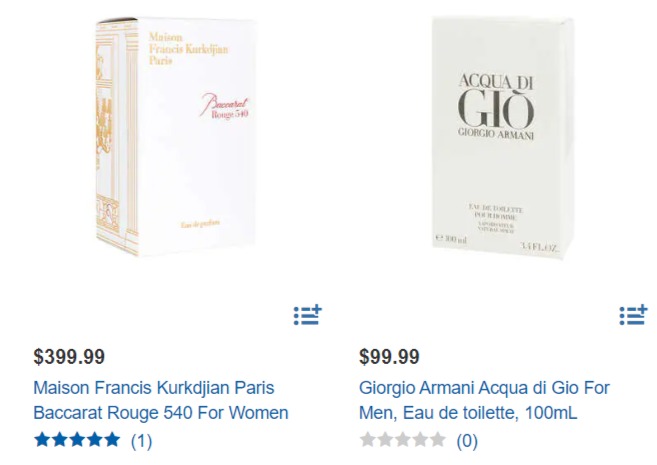The image size is (657, 465).
Task: Open the (1) review count
Action: click(141, 441)
